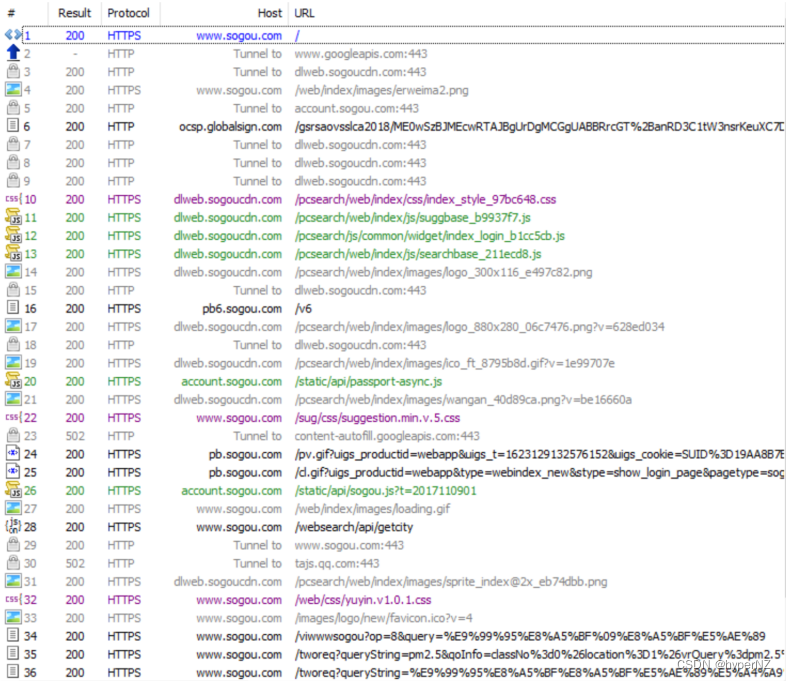Click JSON icon of getcity session 28
The width and height of the screenshot is (786, 681).
pyautogui.click(x=13, y=526)
